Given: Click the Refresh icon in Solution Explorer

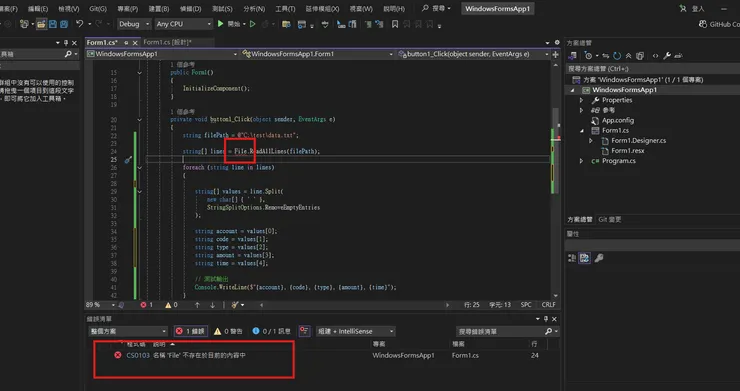Looking at the screenshot, I should tap(617, 56).
